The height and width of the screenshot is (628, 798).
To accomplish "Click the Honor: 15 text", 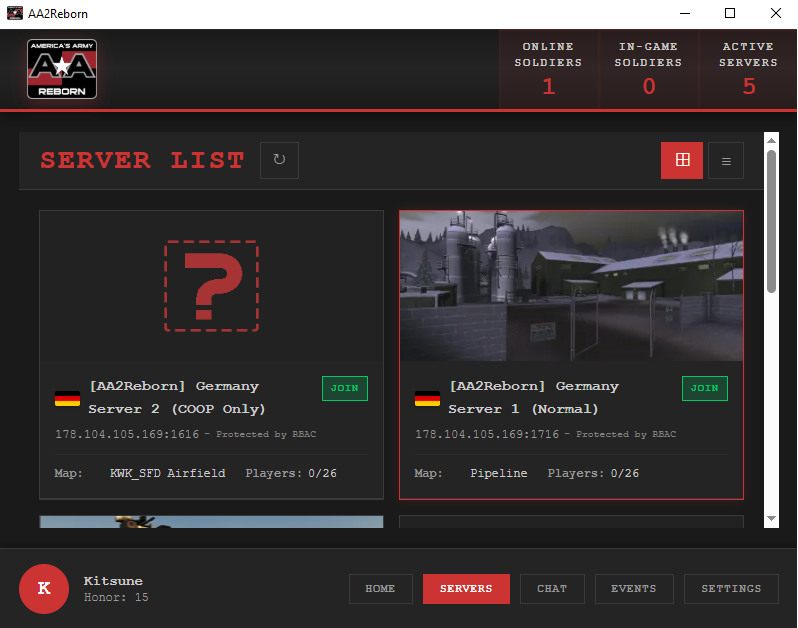I will click(x=116, y=597).
